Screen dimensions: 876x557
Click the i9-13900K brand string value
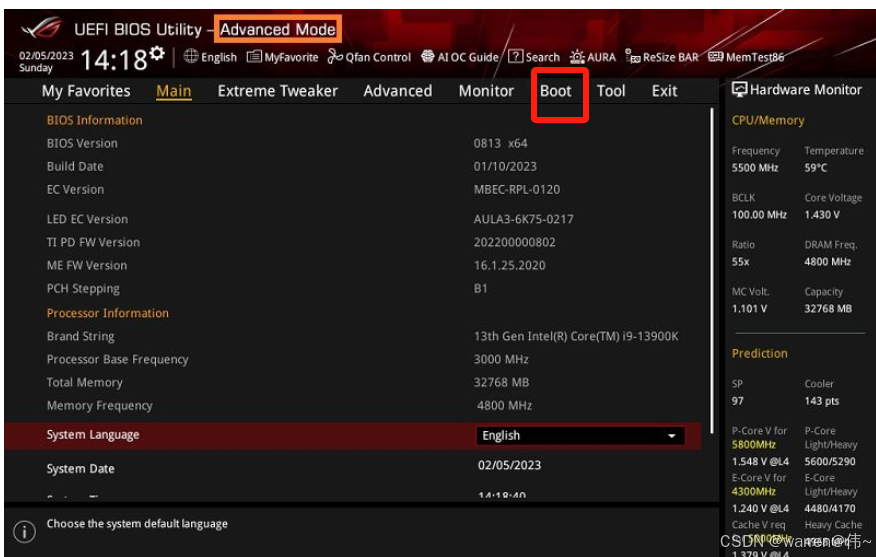(x=576, y=336)
